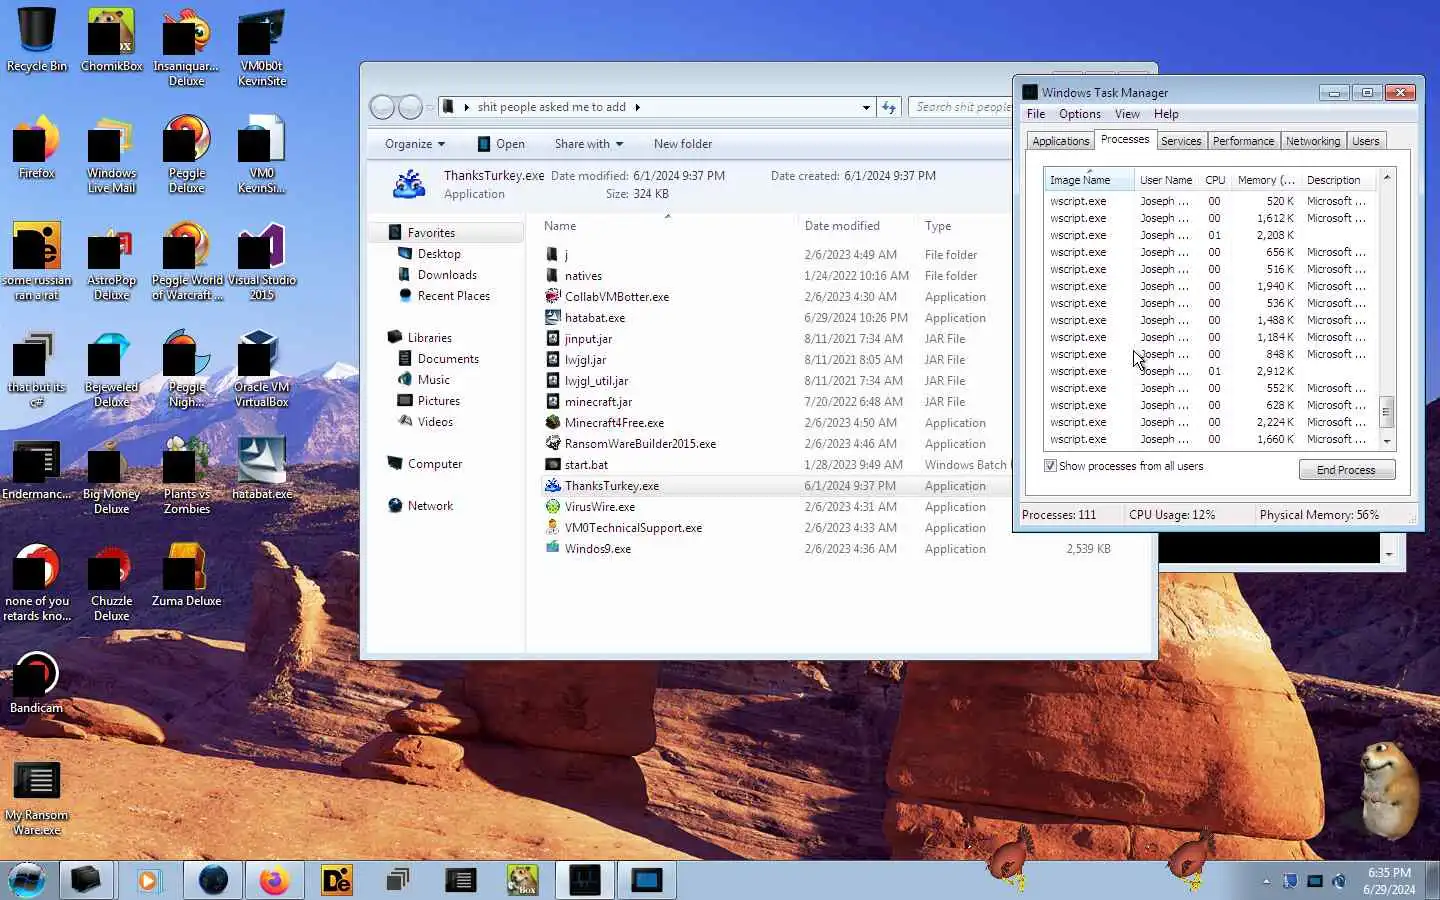Click the clock showing 6:35 PM
The image size is (1440, 900).
click(1389, 872)
